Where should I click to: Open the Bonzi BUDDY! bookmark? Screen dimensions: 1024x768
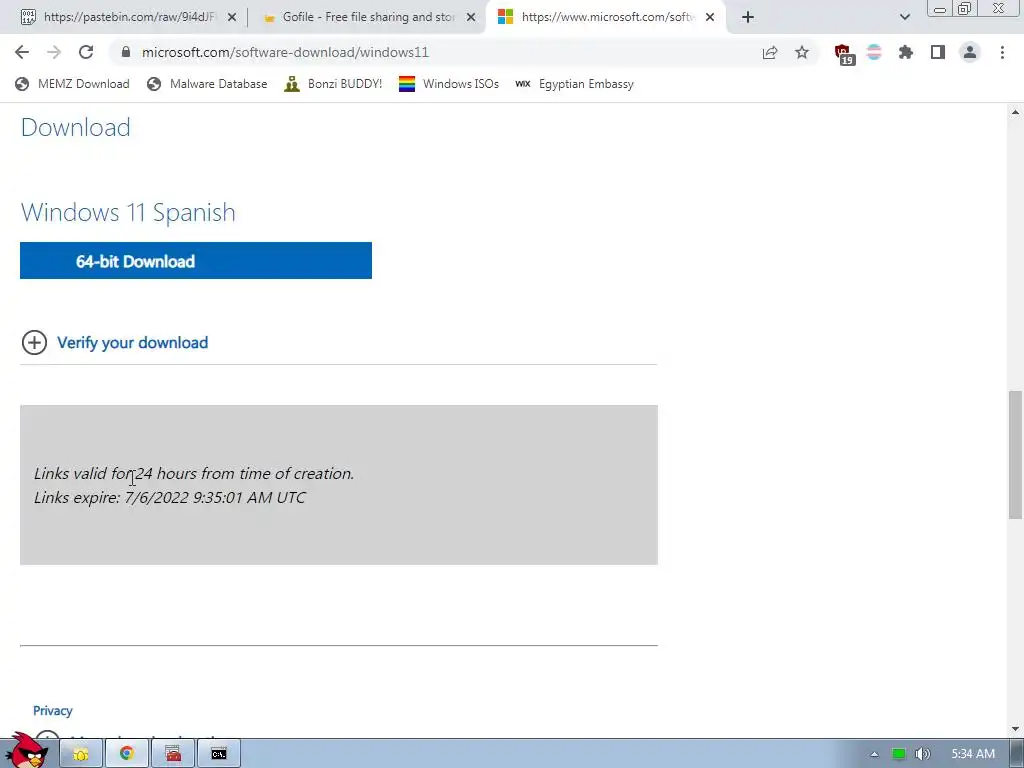coord(333,84)
